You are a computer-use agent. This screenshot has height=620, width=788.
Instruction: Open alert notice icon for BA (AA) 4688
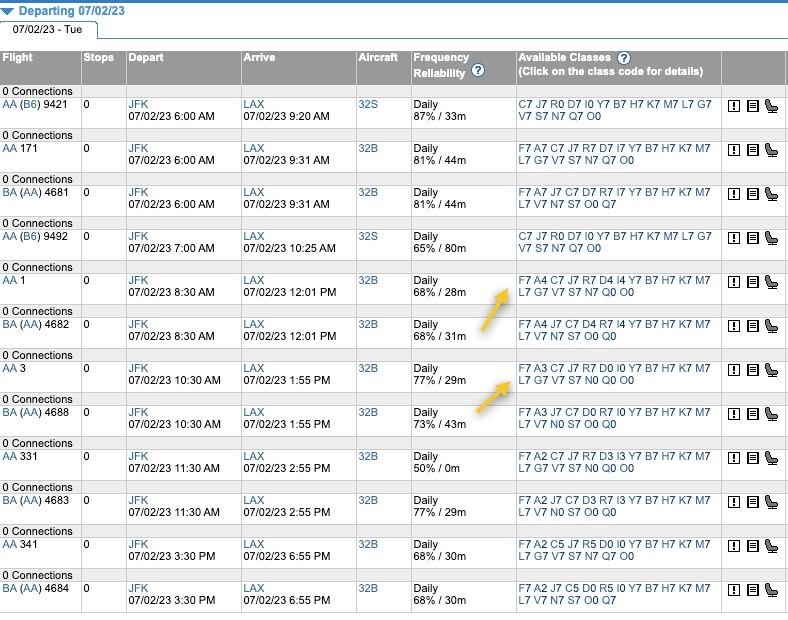pyautogui.click(x=734, y=414)
